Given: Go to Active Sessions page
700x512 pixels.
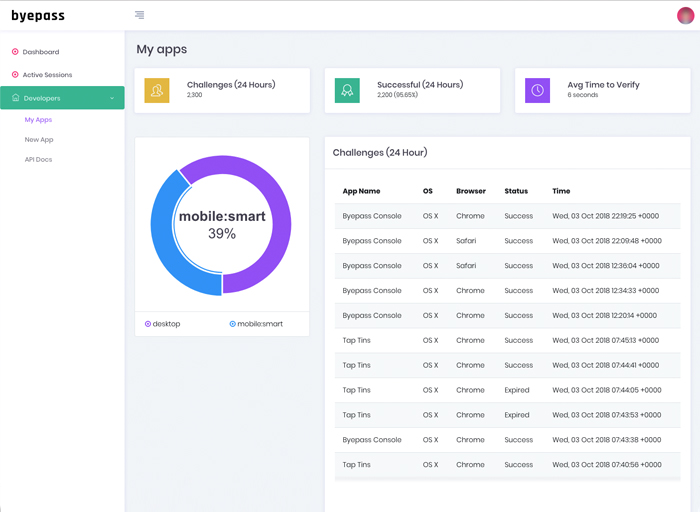Looking at the screenshot, I should tap(47, 75).
